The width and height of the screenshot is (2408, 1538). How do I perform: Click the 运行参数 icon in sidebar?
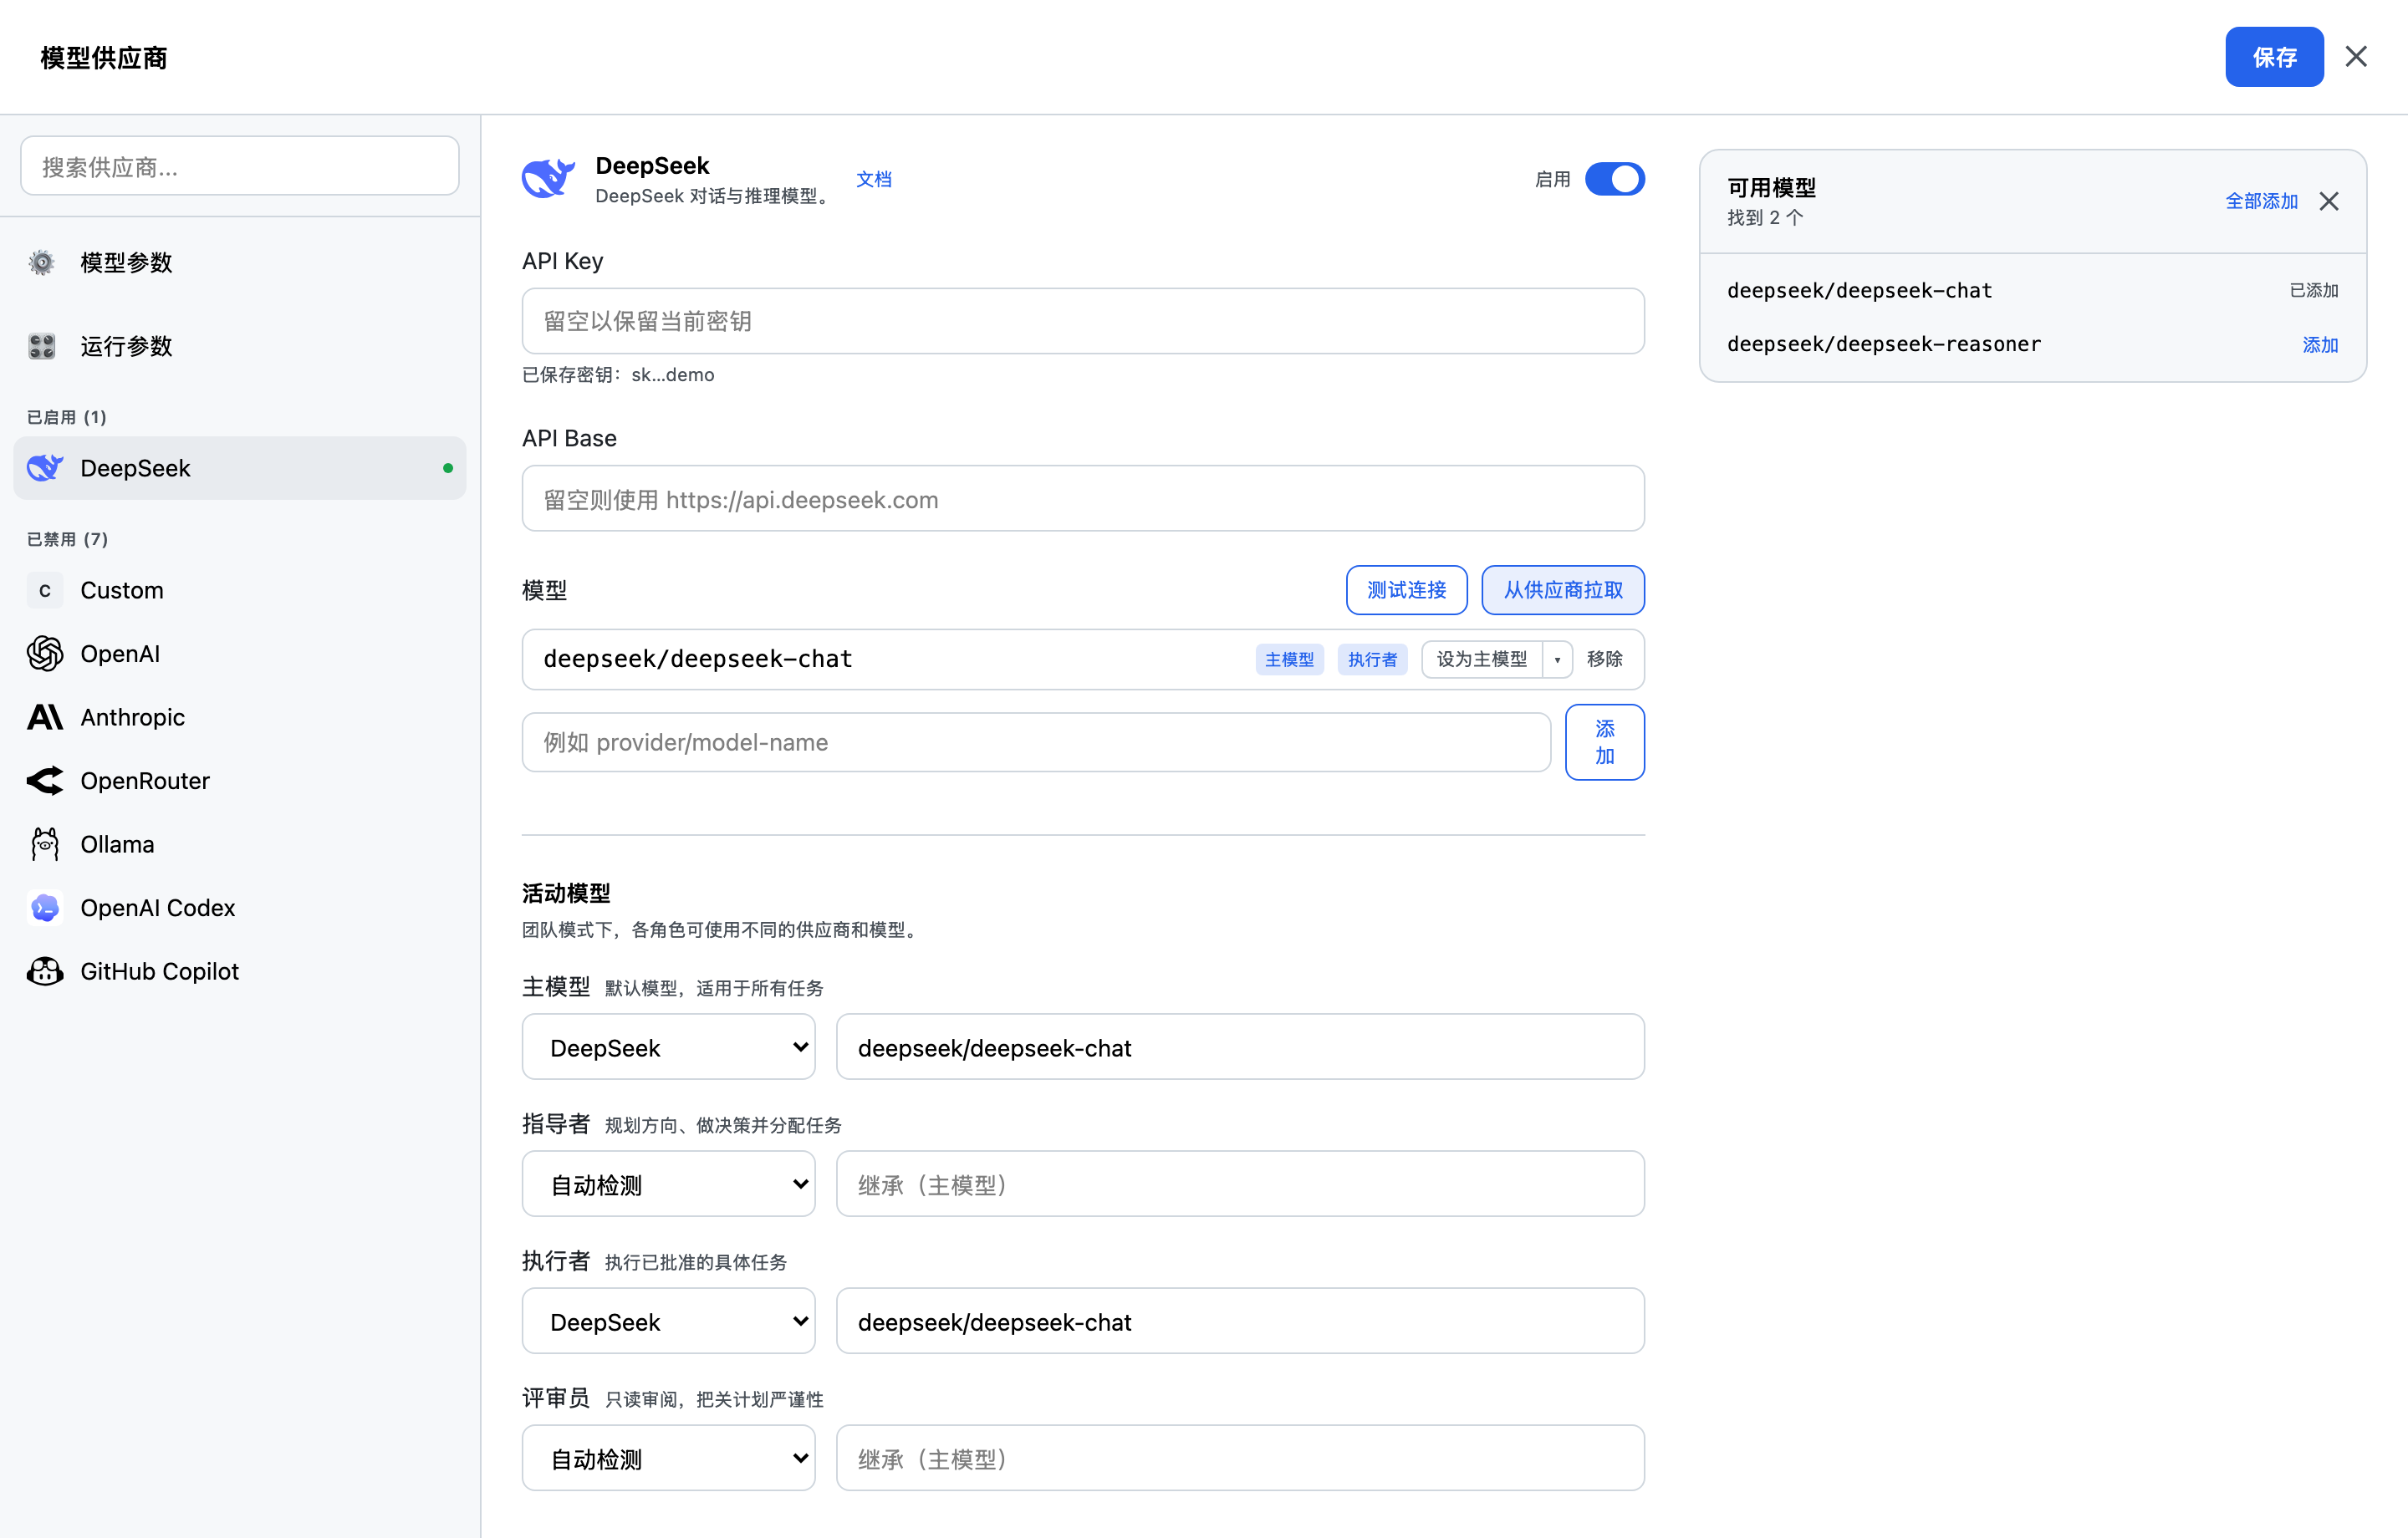point(42,346)
